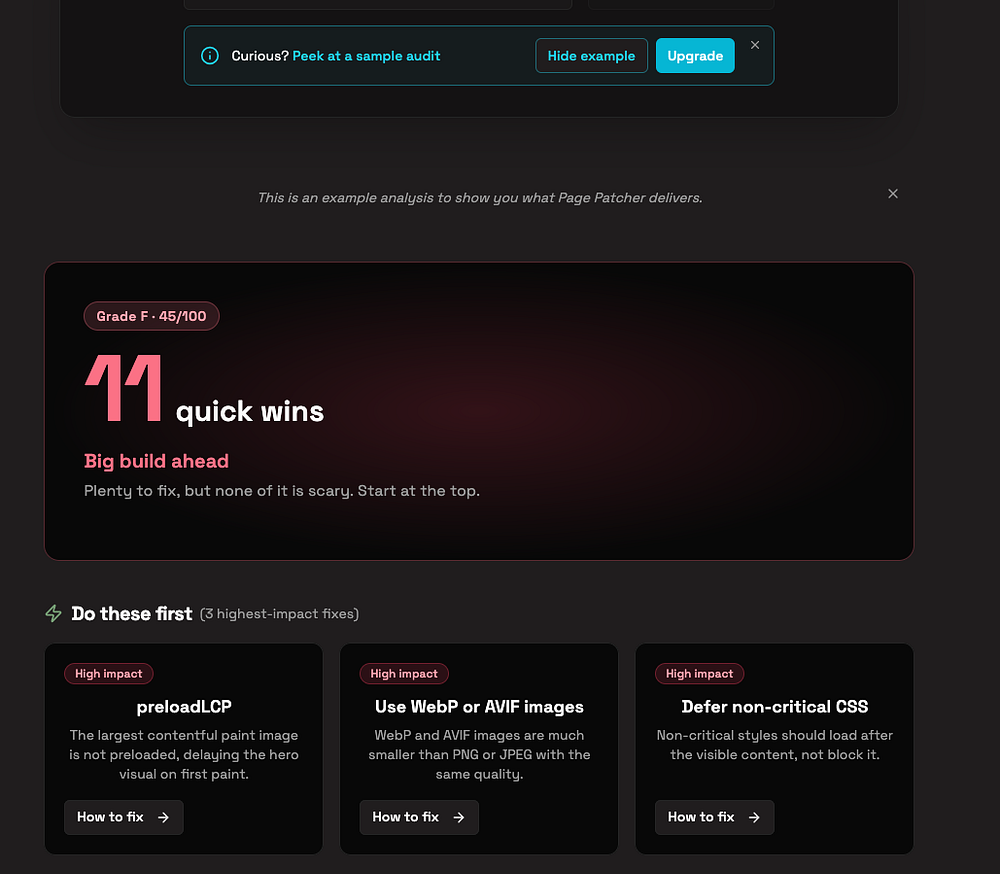This screenshot has width=1000, height=874.
Task: Click the Big build ahead heading
Action: [156, 461]
